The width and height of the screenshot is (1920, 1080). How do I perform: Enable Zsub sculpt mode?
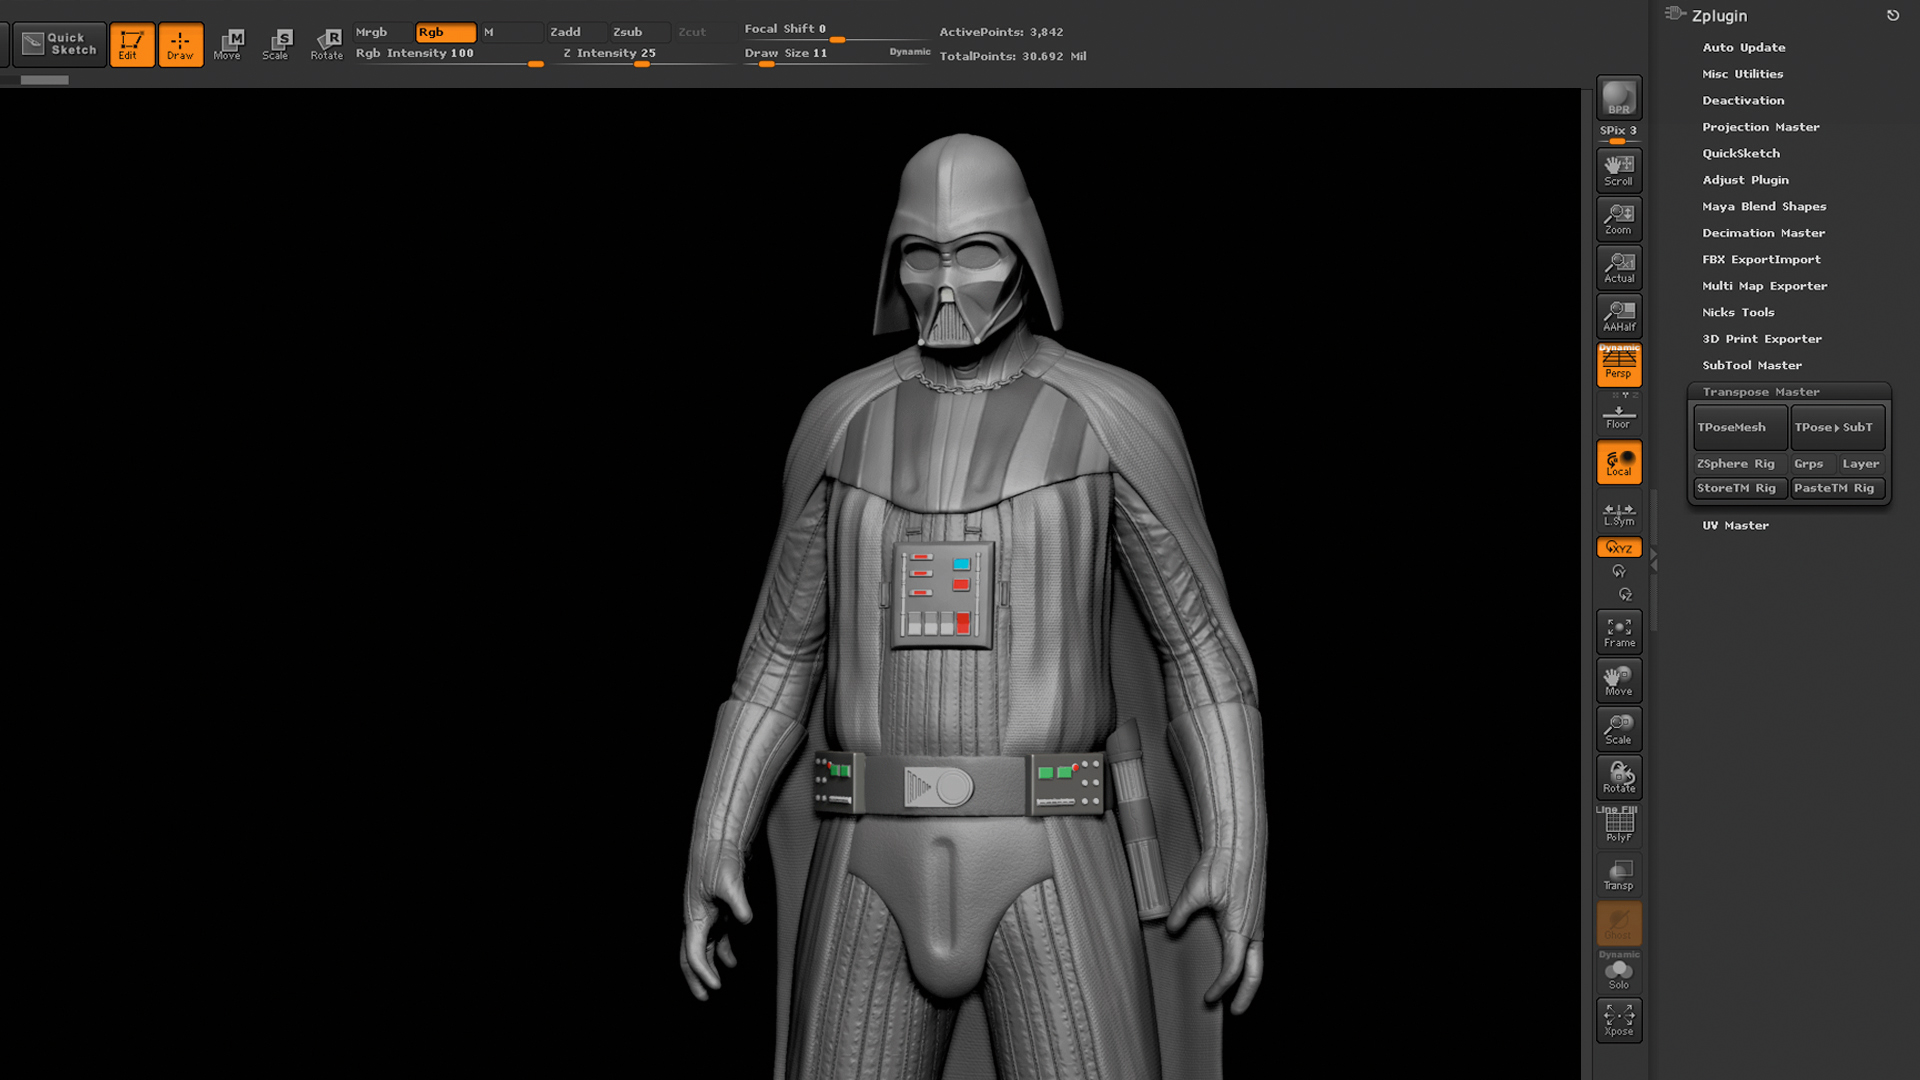point(640,32)
